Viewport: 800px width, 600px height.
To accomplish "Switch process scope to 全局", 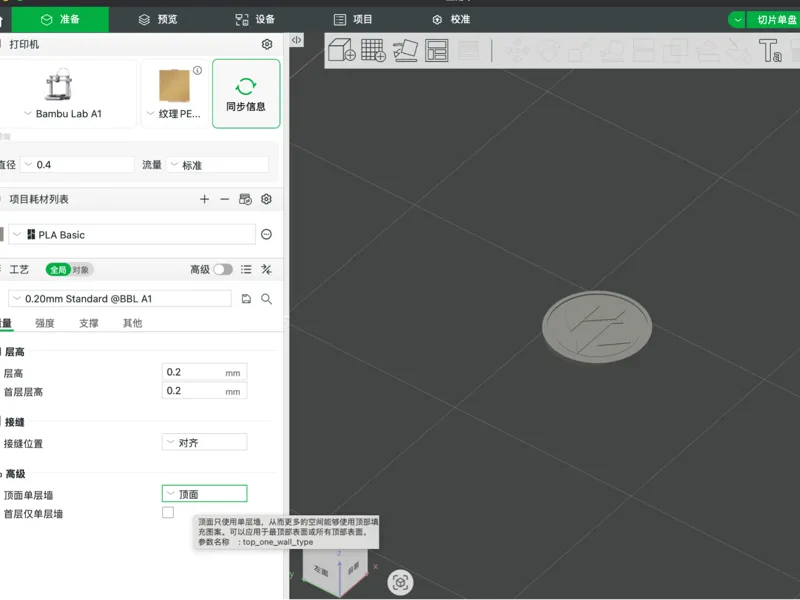I will 58,270.
